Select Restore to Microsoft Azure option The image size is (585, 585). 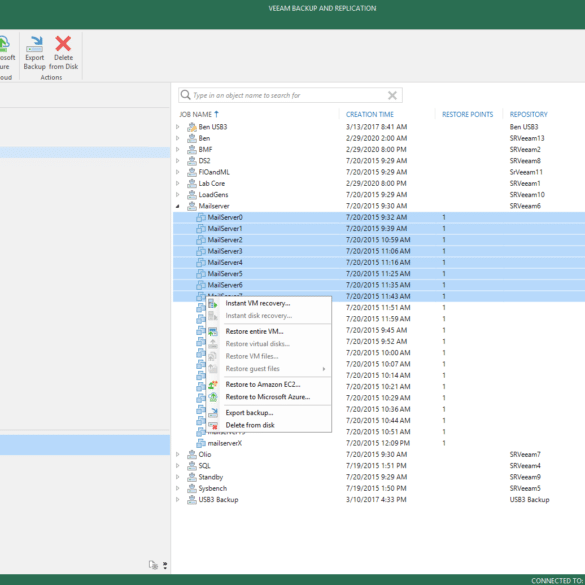click(x=269, y=397)
